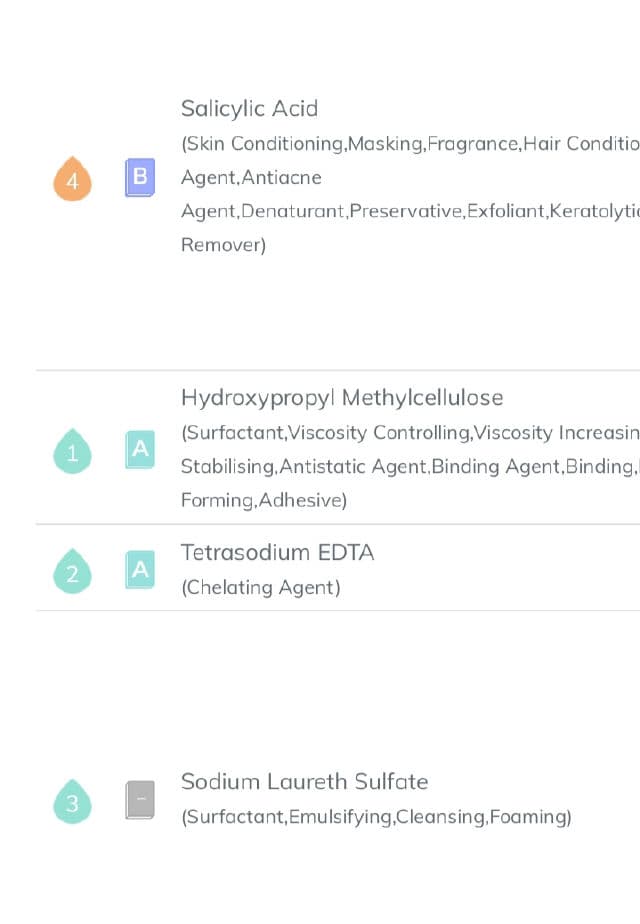Tap the '(Chelating Agent)' function text
The height and width of the screenshot is (924, 640).
pyautogui.click(x=260, y=588)
